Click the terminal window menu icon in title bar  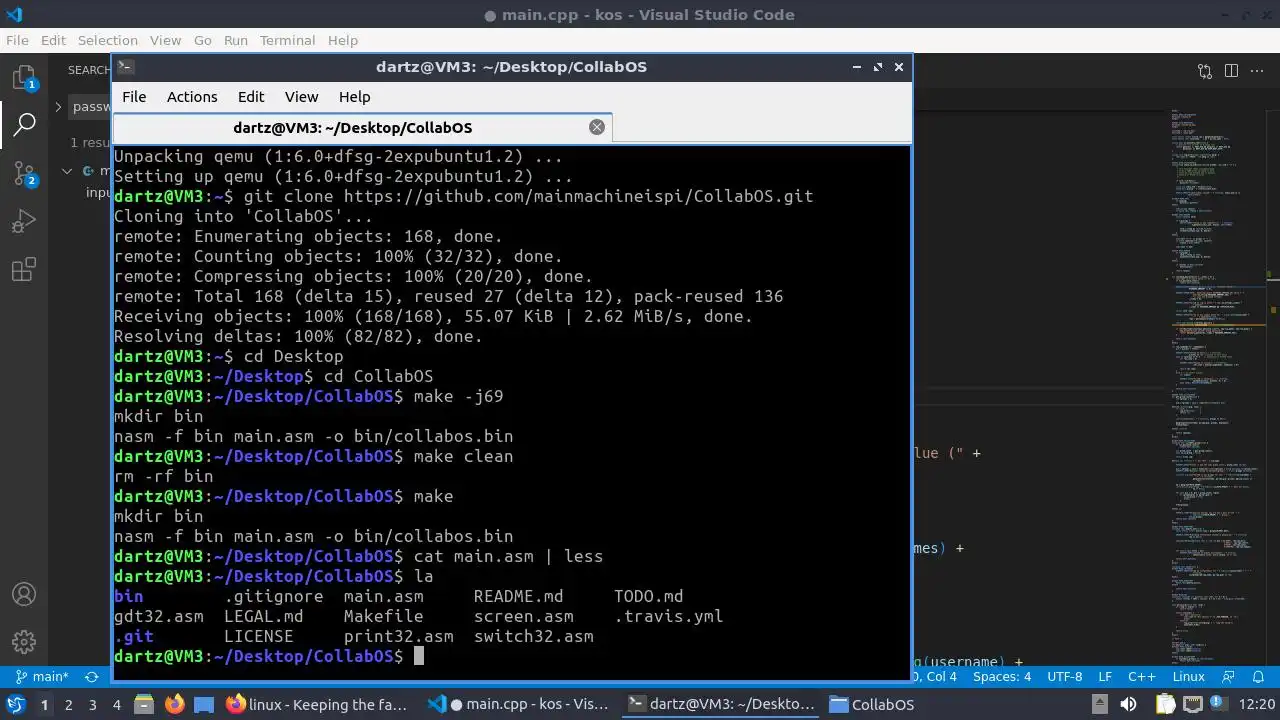pos(125,67)
